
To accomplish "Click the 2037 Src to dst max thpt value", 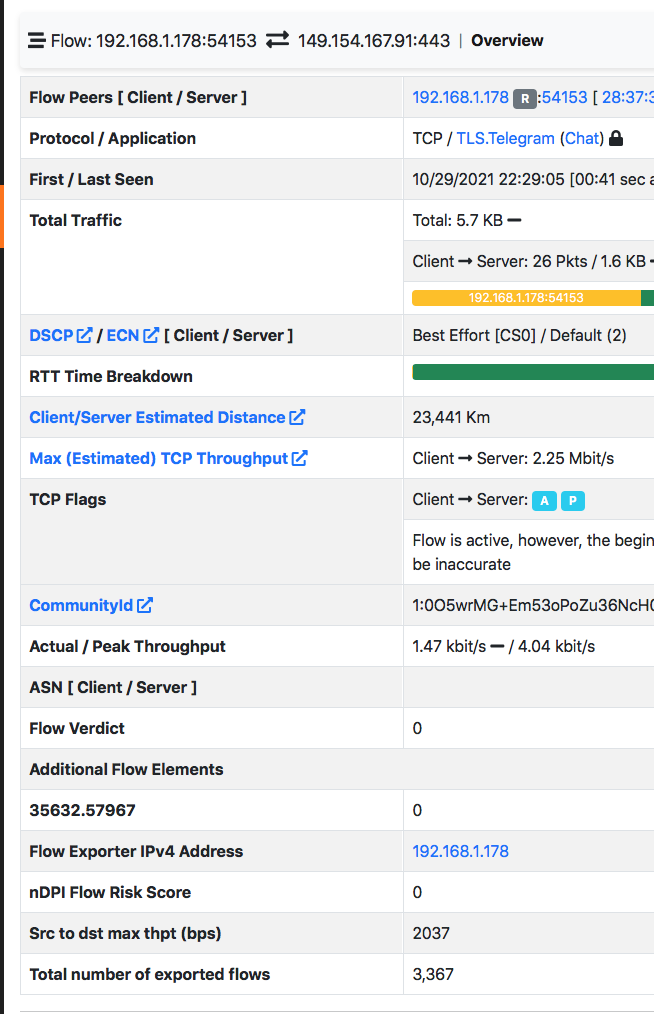I will pyautogui.click(x=431, y=934).
